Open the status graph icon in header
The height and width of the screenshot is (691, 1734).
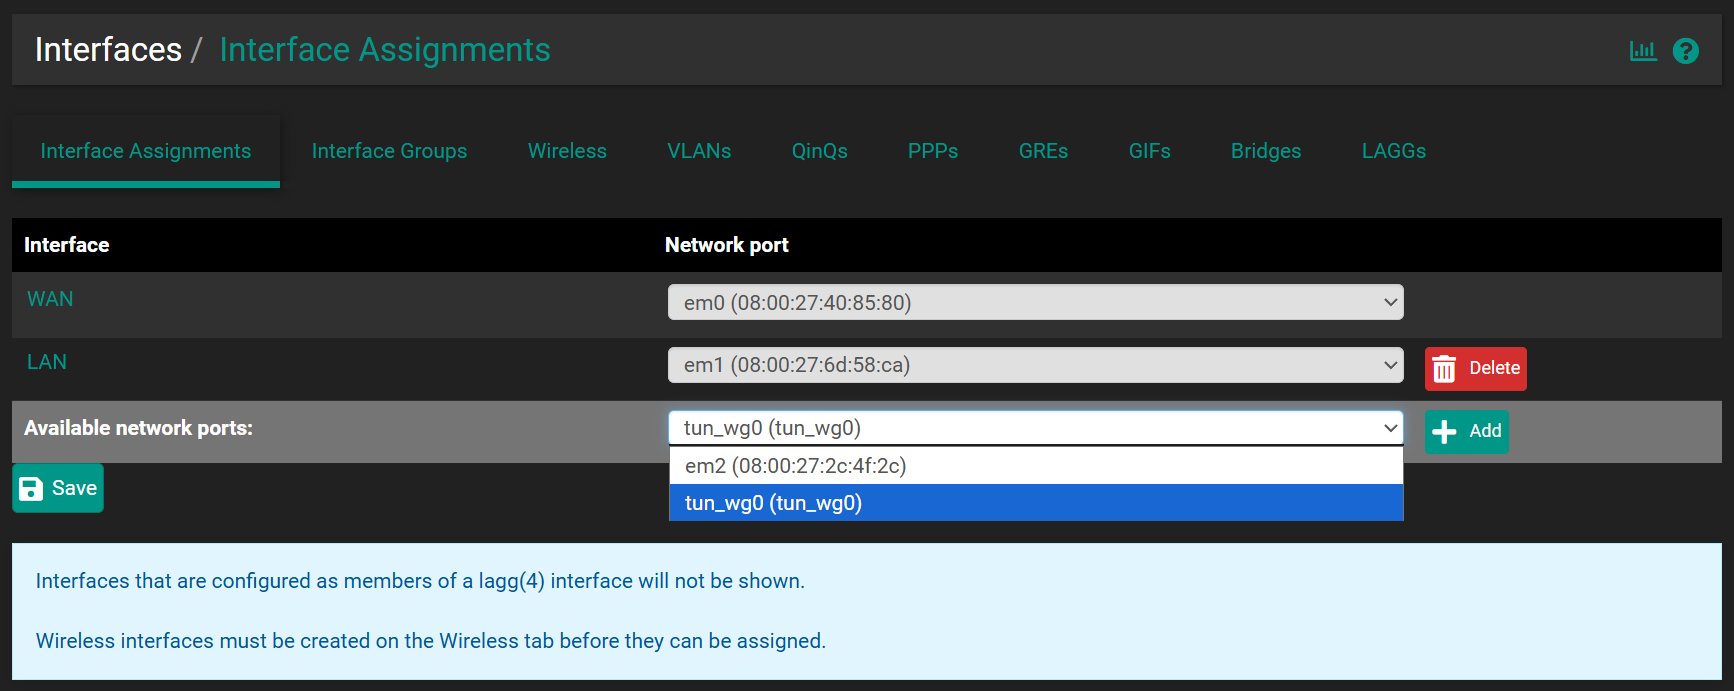point(1643,51)
